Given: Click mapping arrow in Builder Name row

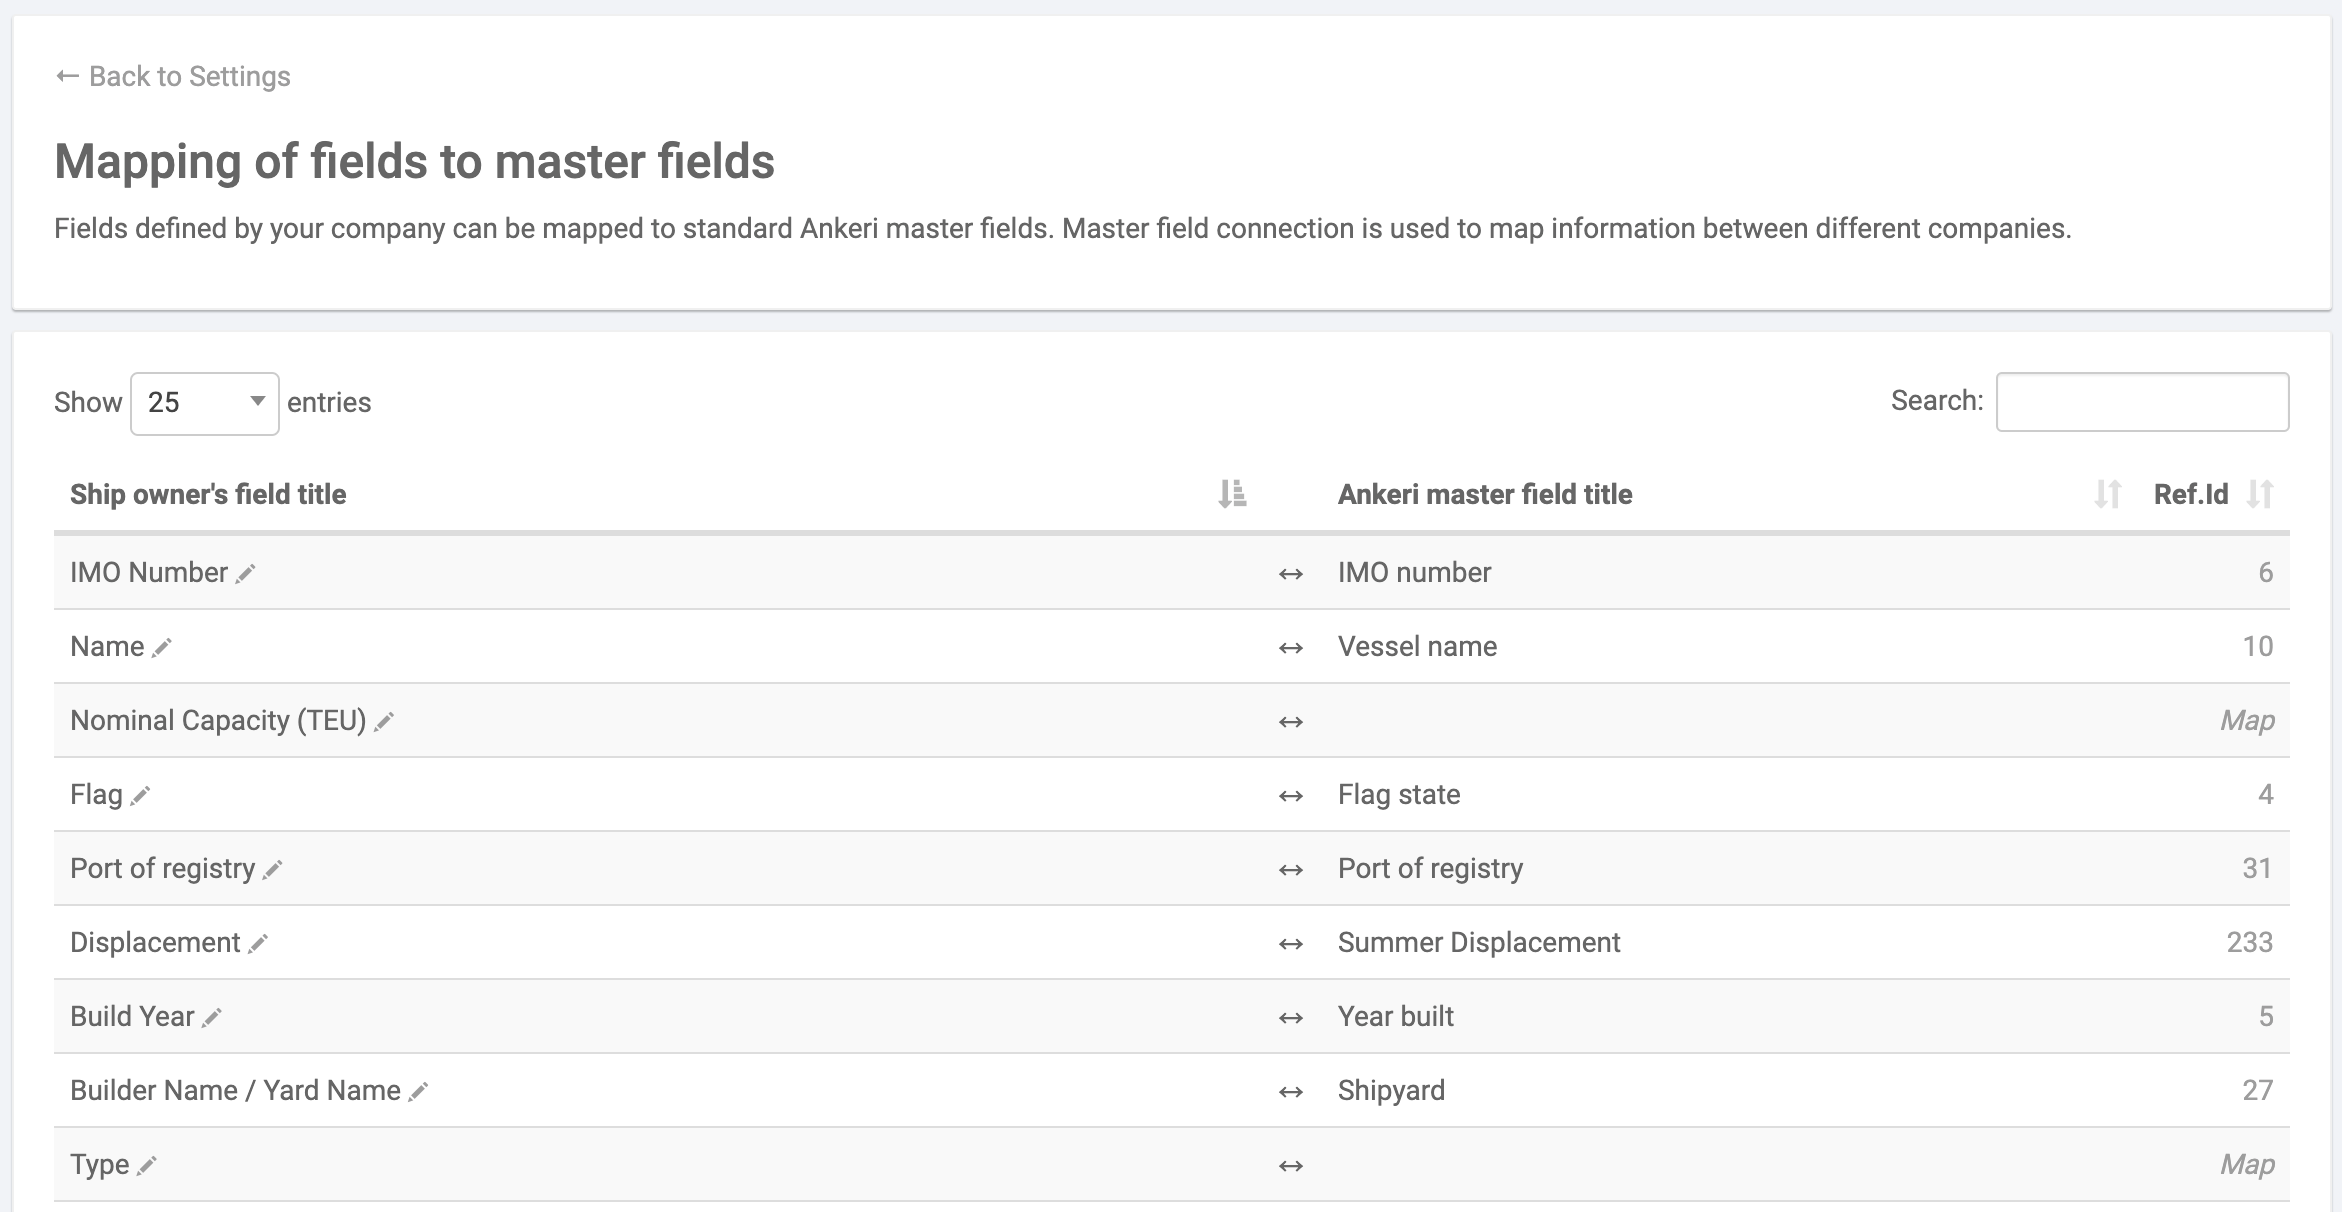Looking at the screenshot, I should 1291,1092.
